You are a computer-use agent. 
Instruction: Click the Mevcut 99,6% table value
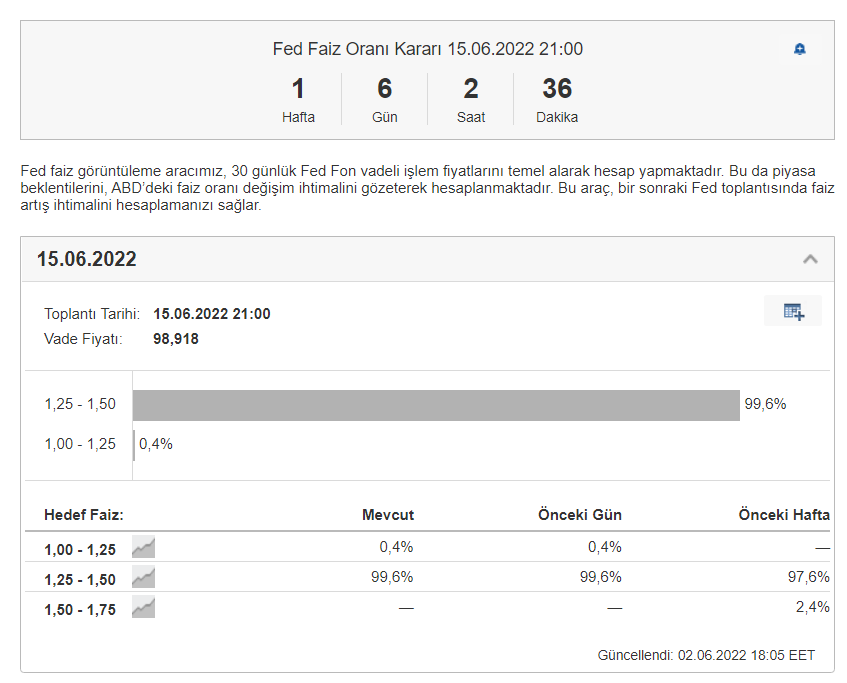coord(392,577)
